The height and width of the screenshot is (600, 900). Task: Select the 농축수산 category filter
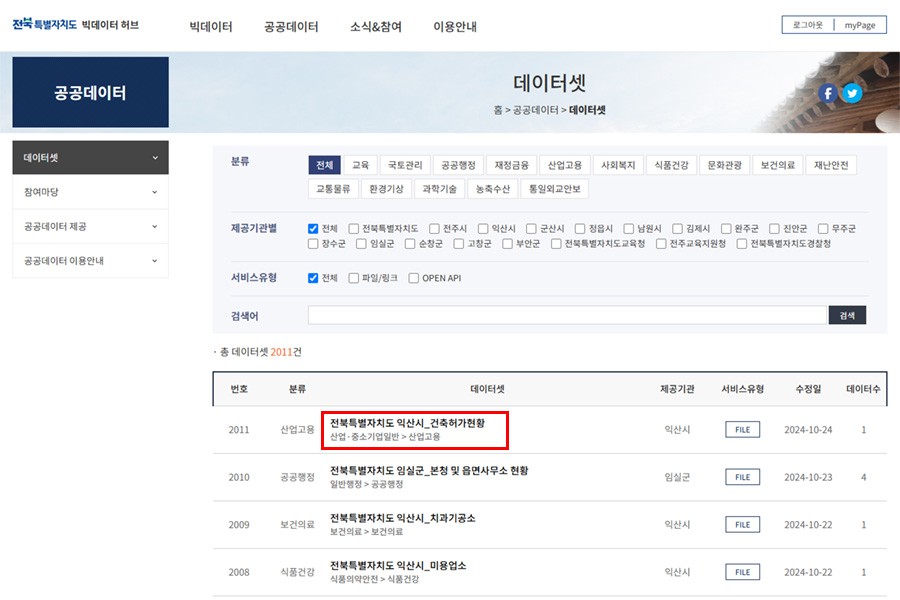[493, 188]
